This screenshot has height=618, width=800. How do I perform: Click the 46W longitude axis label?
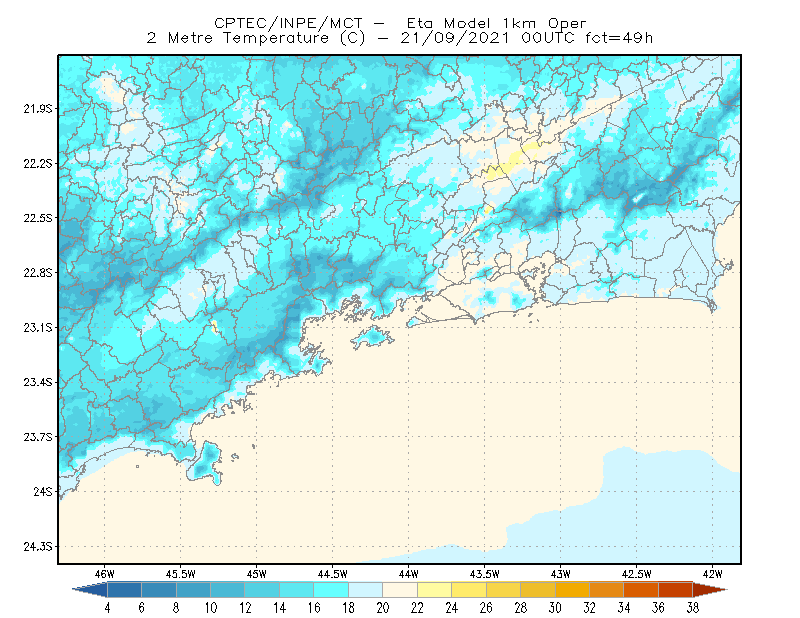[105, 574]
